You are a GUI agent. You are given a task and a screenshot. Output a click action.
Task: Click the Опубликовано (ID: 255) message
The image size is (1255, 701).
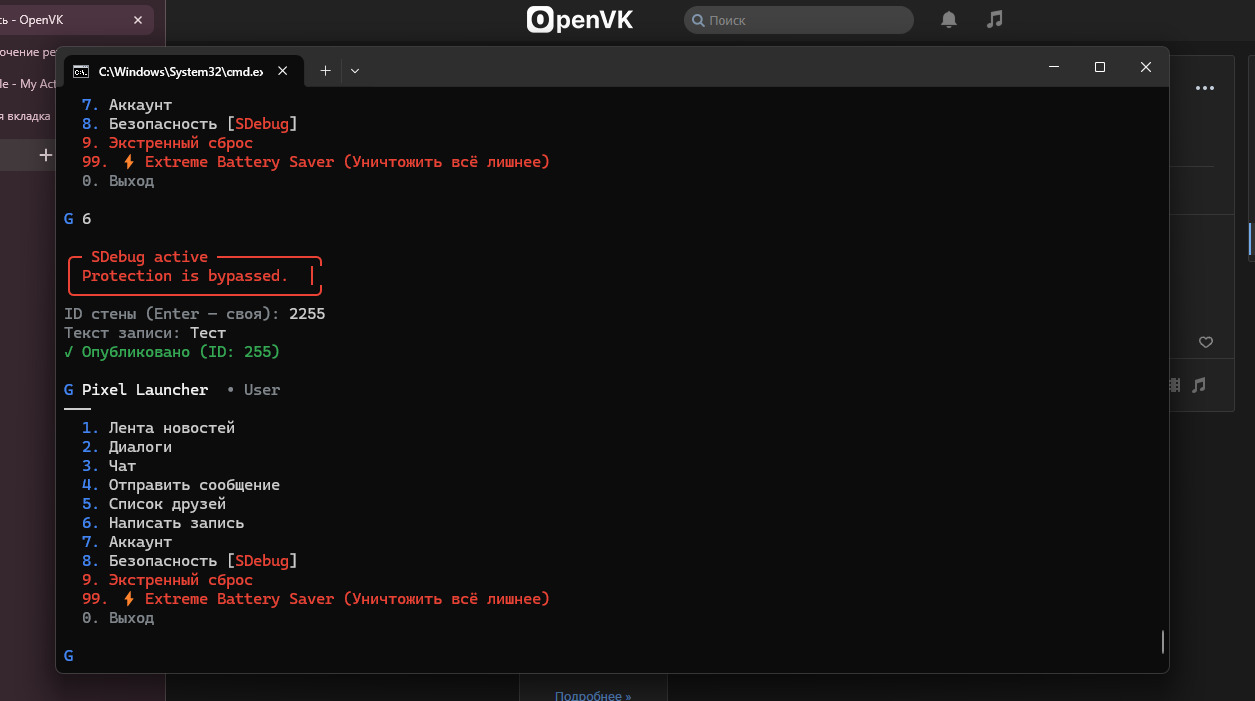tap(172, 352)
